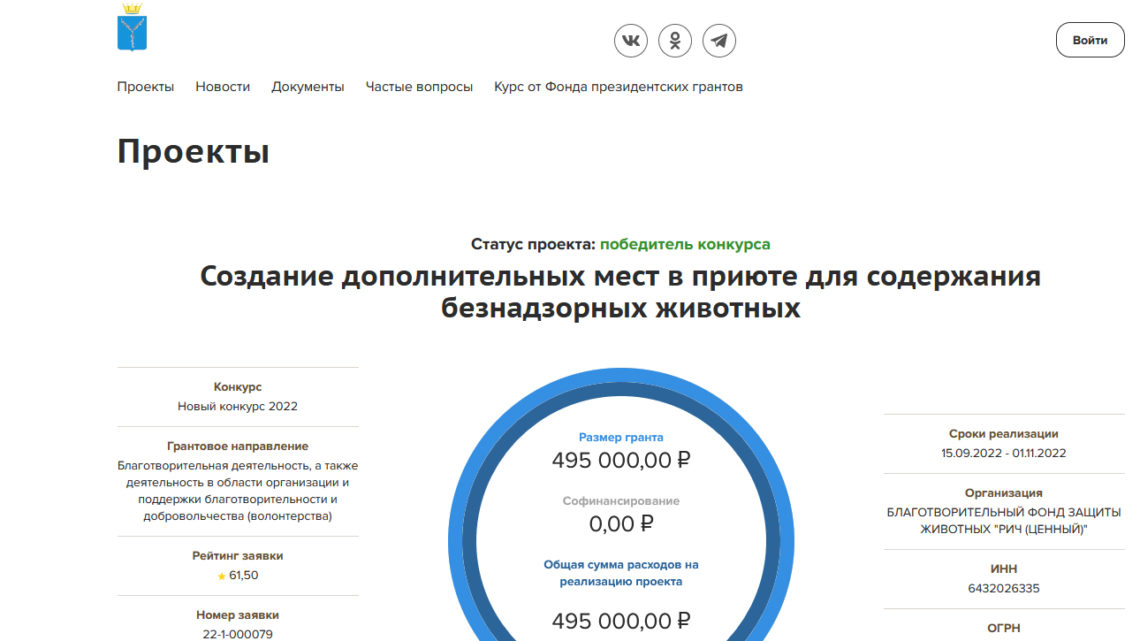Viewport: 1140px width, 641px height.
Task: Click the Благотворительная деятельность direction description
Action: 238,491
